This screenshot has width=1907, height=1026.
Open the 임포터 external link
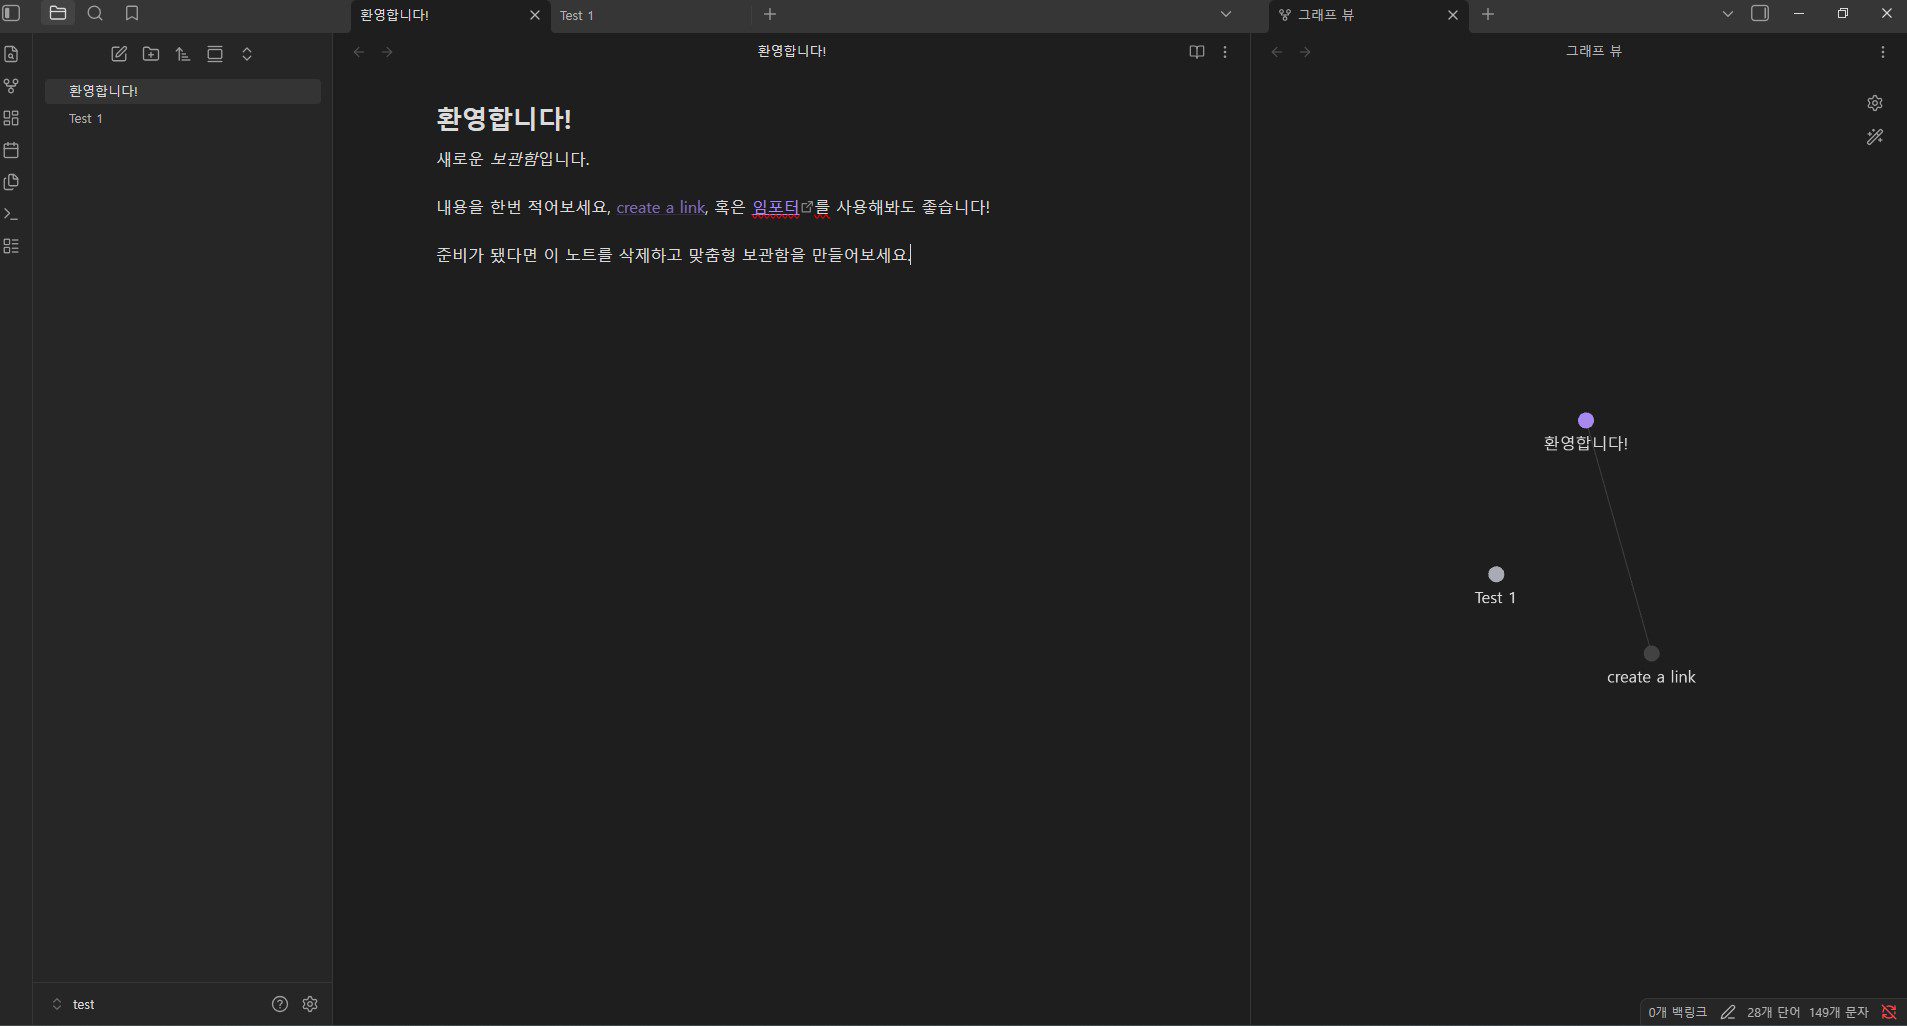[x=777, y=207]
